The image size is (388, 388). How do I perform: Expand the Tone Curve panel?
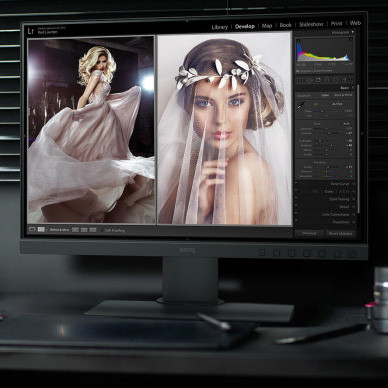[353, 184]
